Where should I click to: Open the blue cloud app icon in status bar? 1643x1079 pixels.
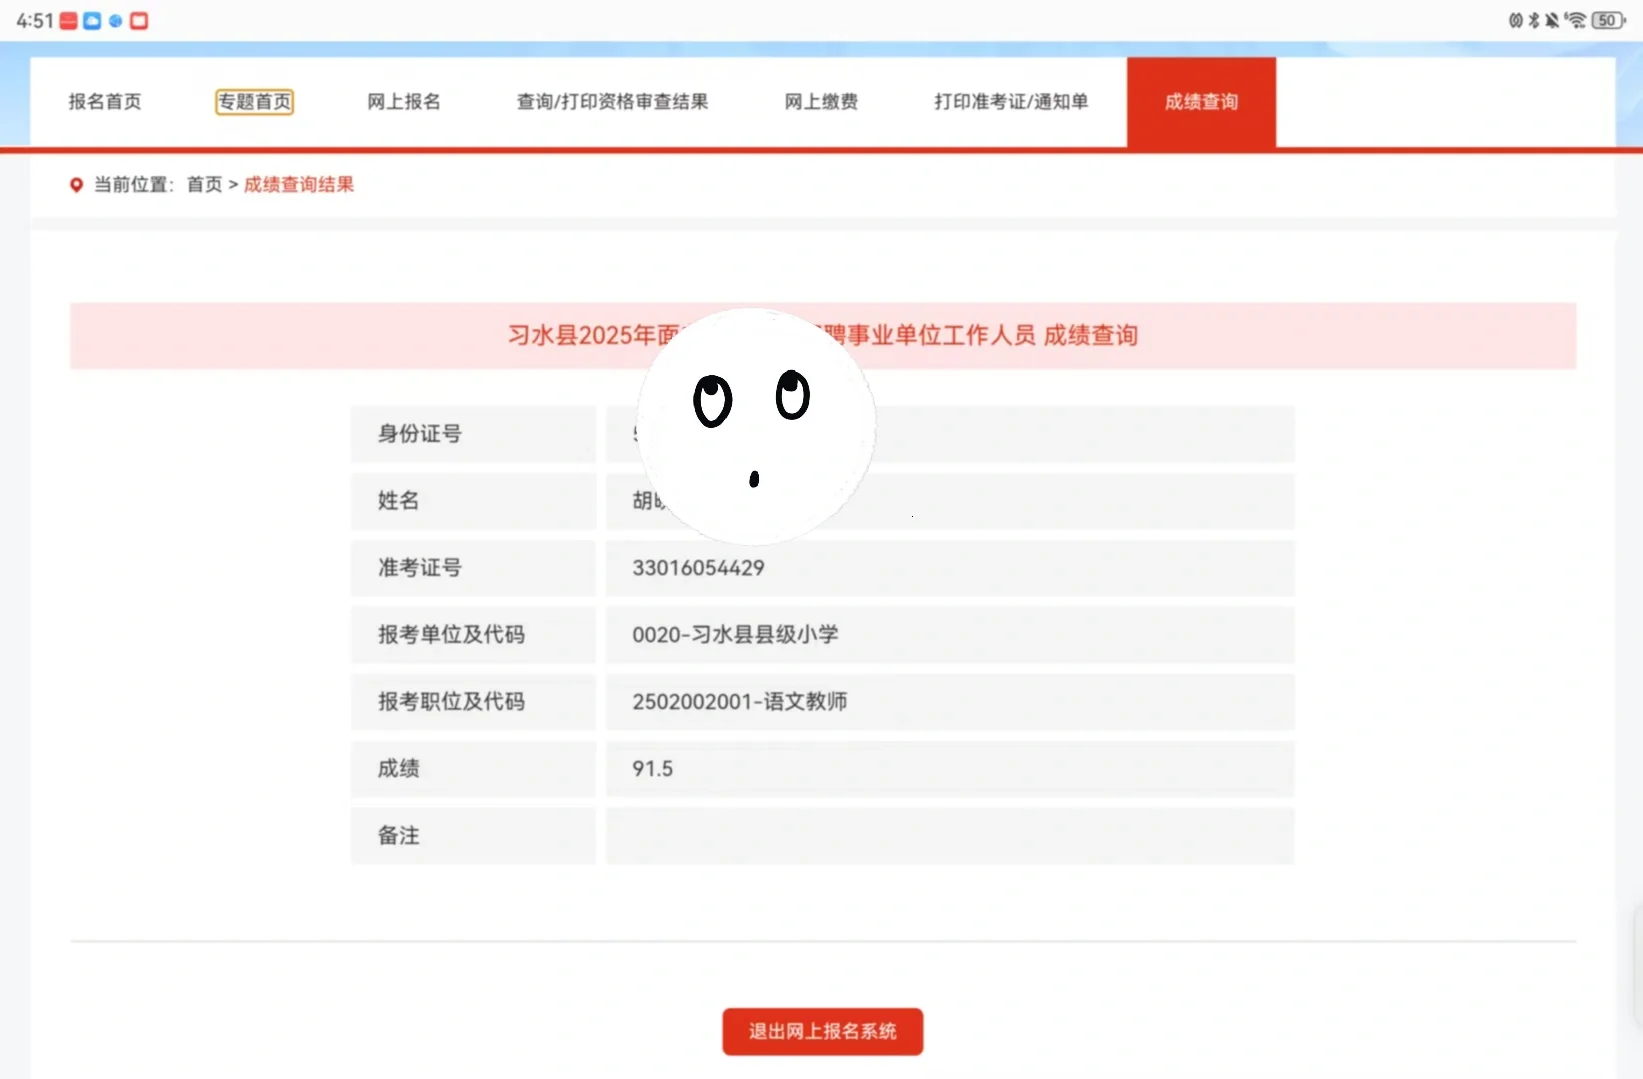click(x=92, y=20)
